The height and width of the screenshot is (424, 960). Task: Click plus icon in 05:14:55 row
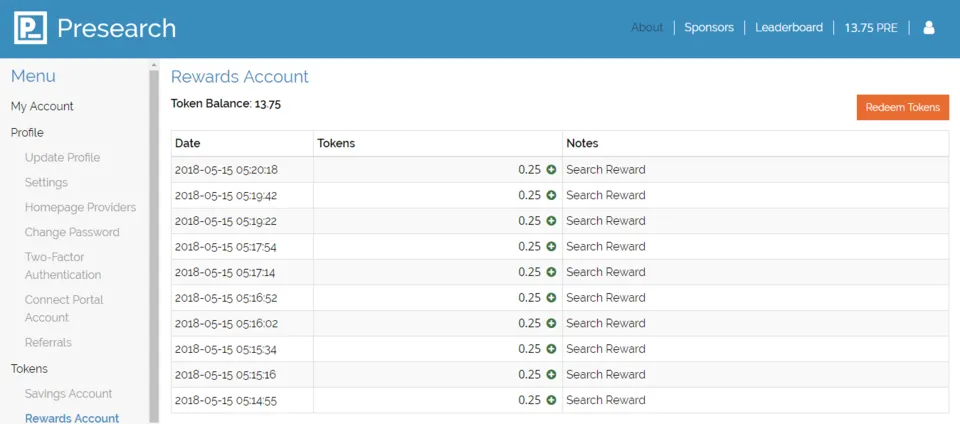pos(551,400)
